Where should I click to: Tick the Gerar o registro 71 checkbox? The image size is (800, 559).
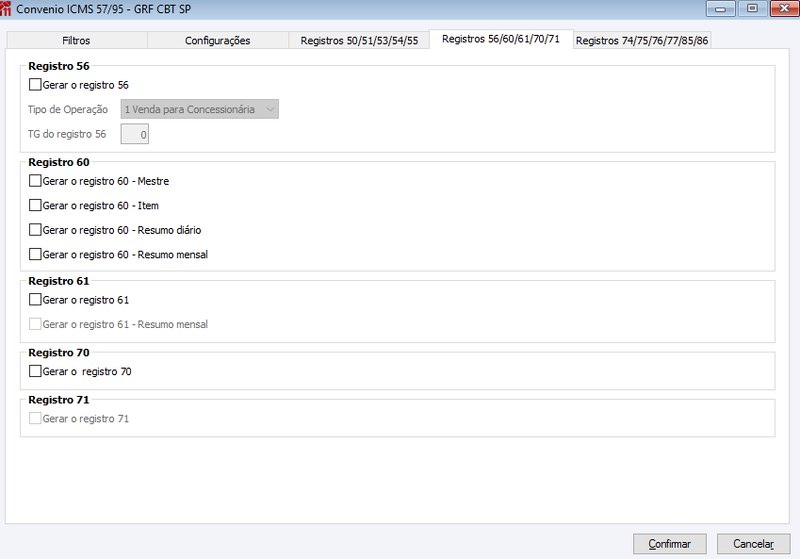(35, 418)
